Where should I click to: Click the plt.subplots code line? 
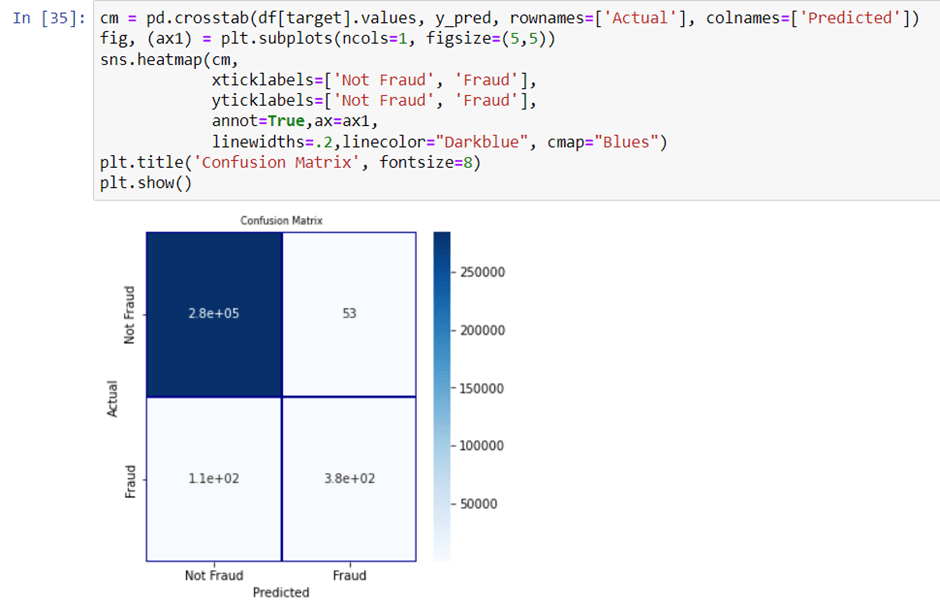327,40
